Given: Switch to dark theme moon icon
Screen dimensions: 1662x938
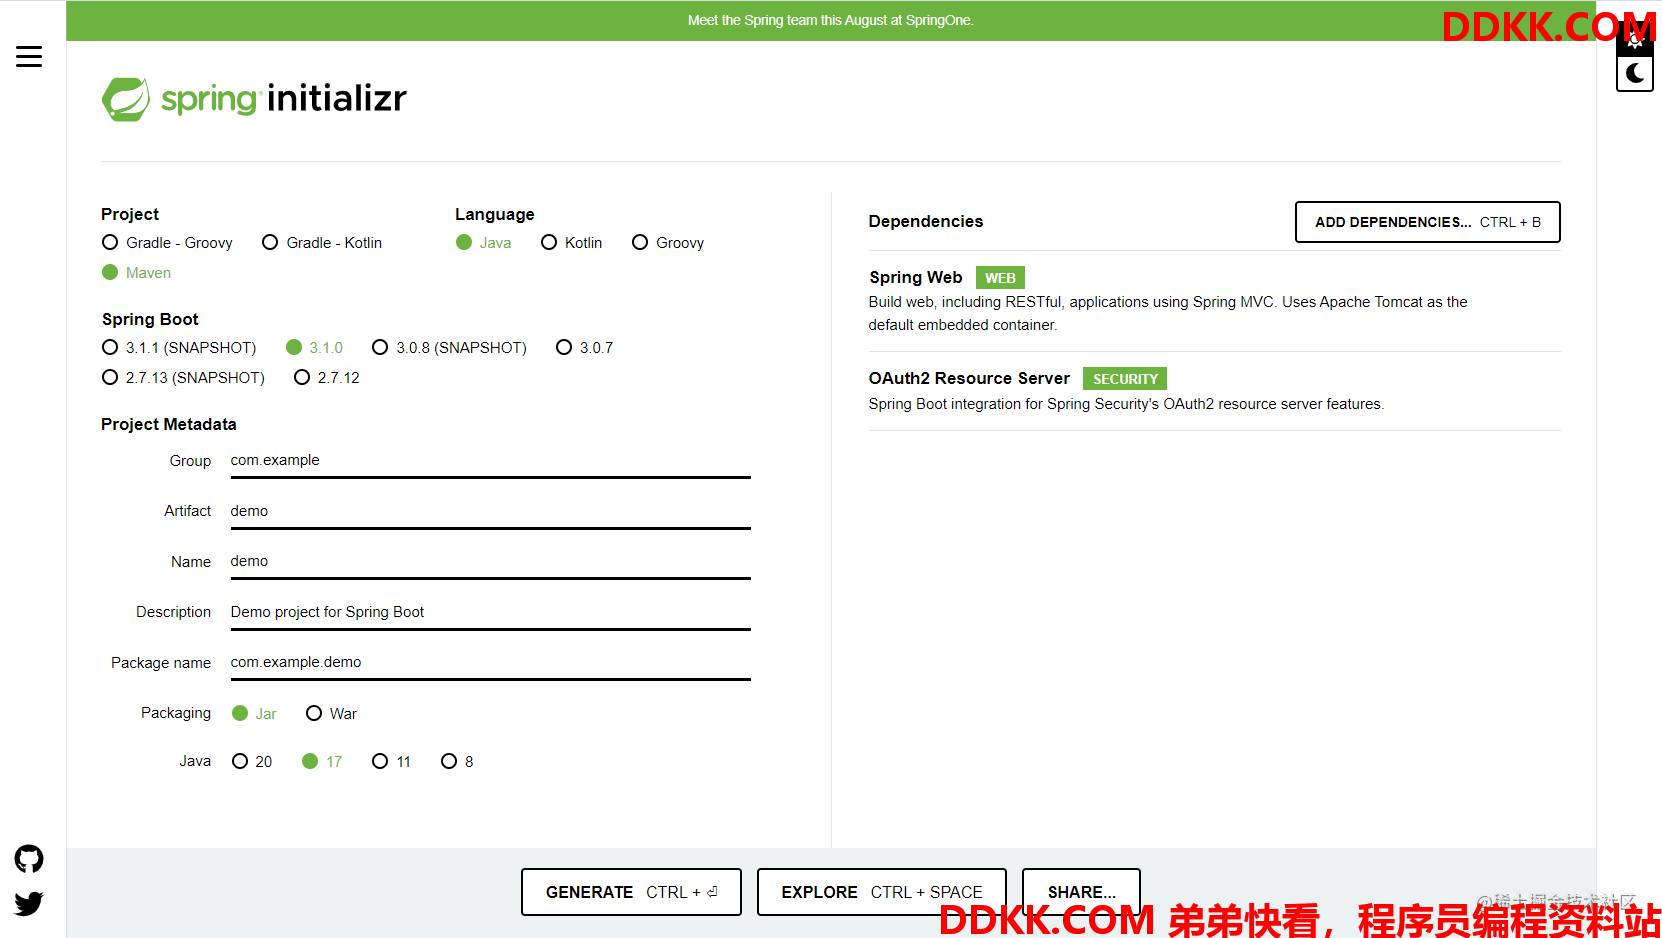Looking at the screenshot, I should pos(1635,73).
